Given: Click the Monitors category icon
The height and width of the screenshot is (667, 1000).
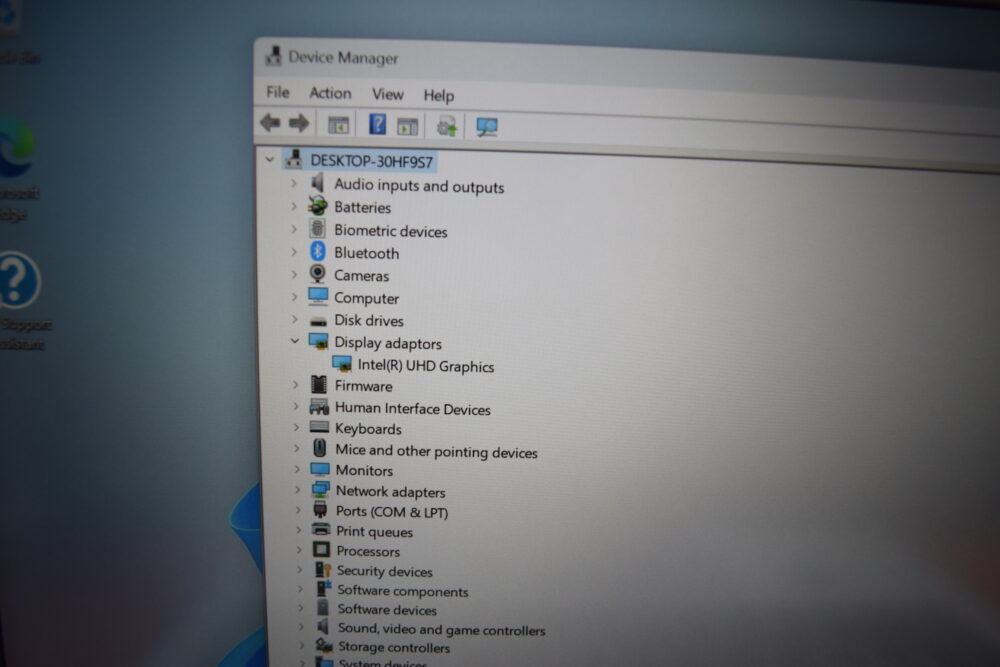Looking at the screenshot, I should click(x=320, y=469).
